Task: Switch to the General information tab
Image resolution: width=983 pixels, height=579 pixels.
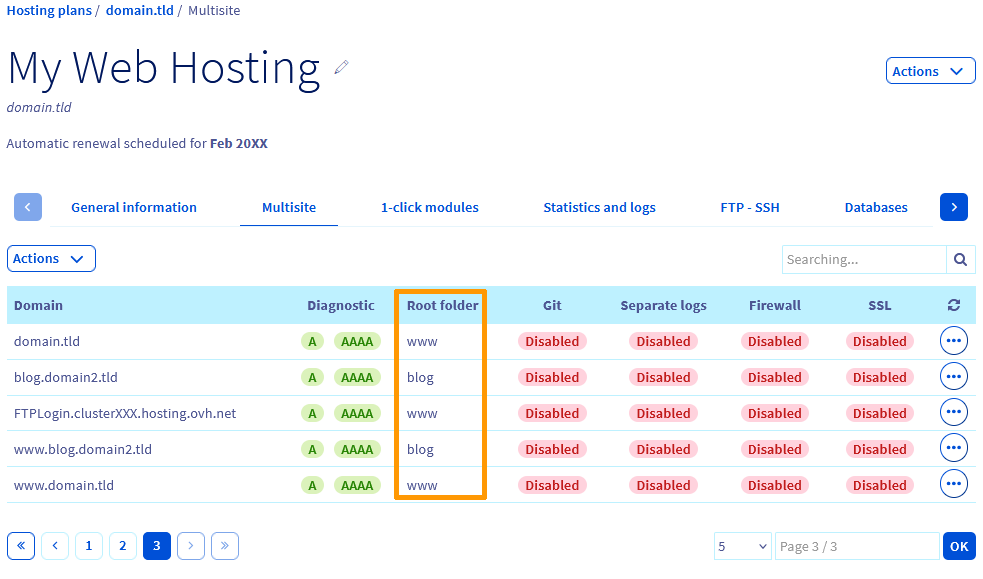Action: [x=133, y=207]
